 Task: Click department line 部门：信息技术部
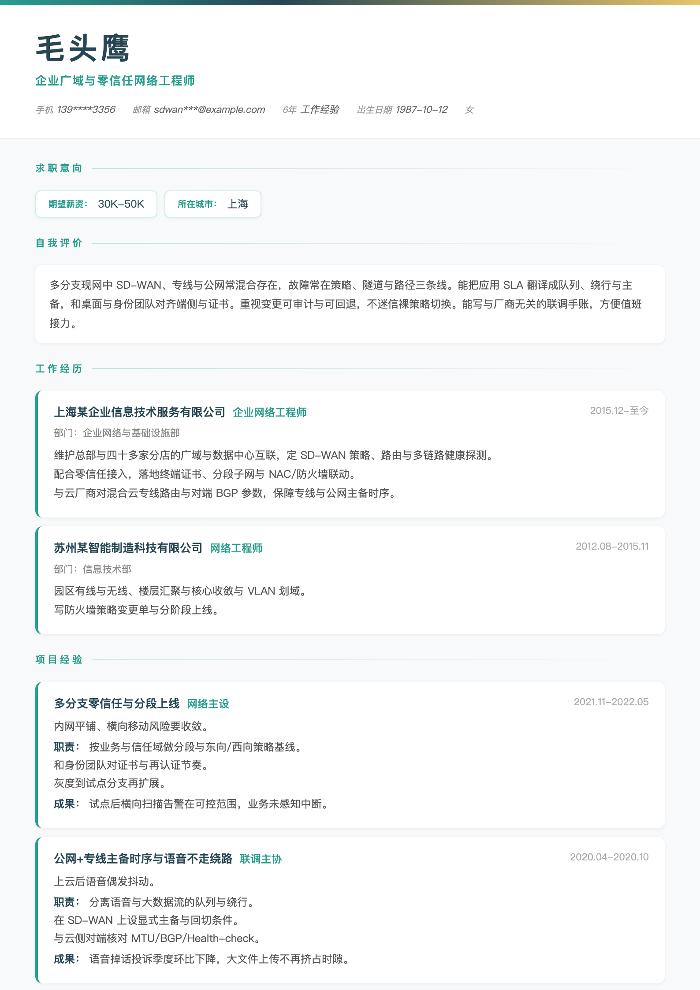click(x=93, y=570)
